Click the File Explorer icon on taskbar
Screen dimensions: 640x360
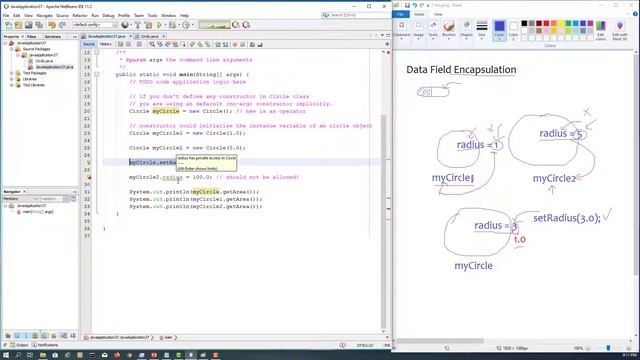(42, 355)
